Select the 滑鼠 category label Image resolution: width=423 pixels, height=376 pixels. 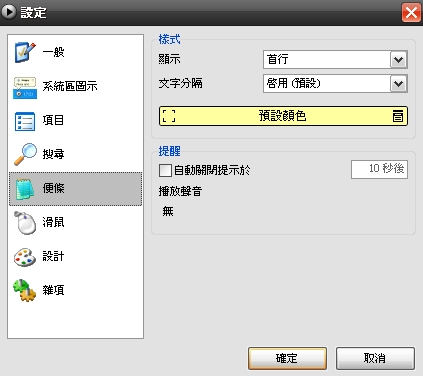[x=53, y=222]
